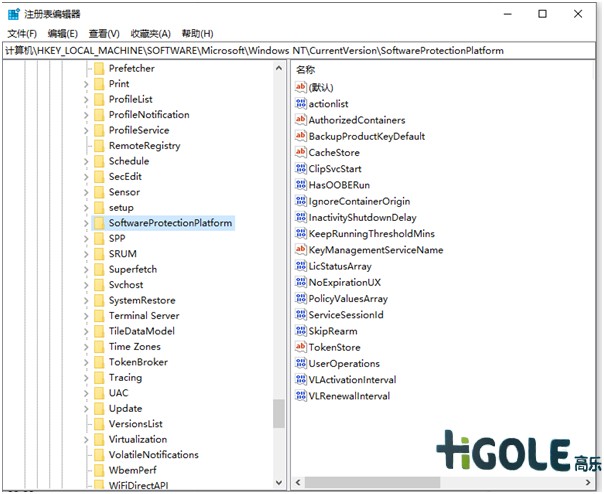Viewport: 604px width, 494px height.
Task: Click the binary icon beside HasOOBERun
Action: point(300,185)
